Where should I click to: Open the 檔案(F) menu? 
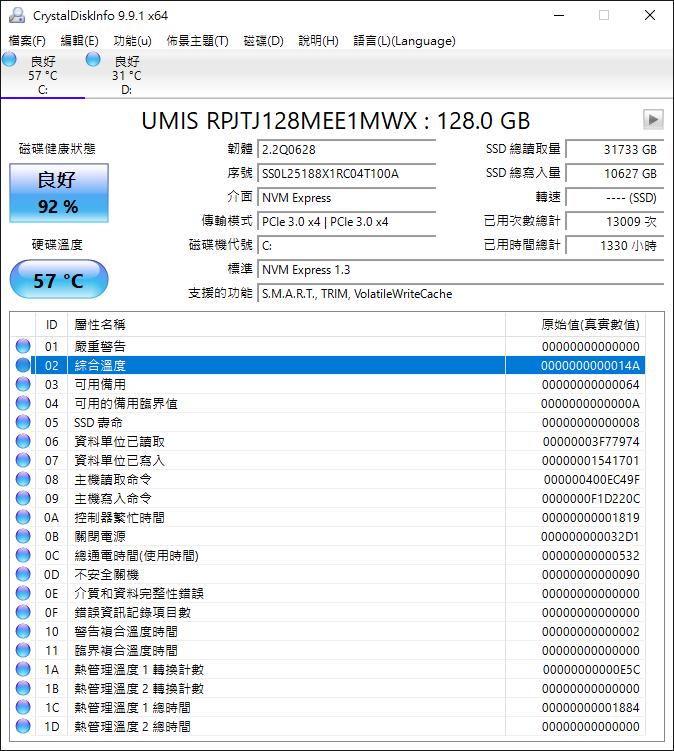(27, 41)
